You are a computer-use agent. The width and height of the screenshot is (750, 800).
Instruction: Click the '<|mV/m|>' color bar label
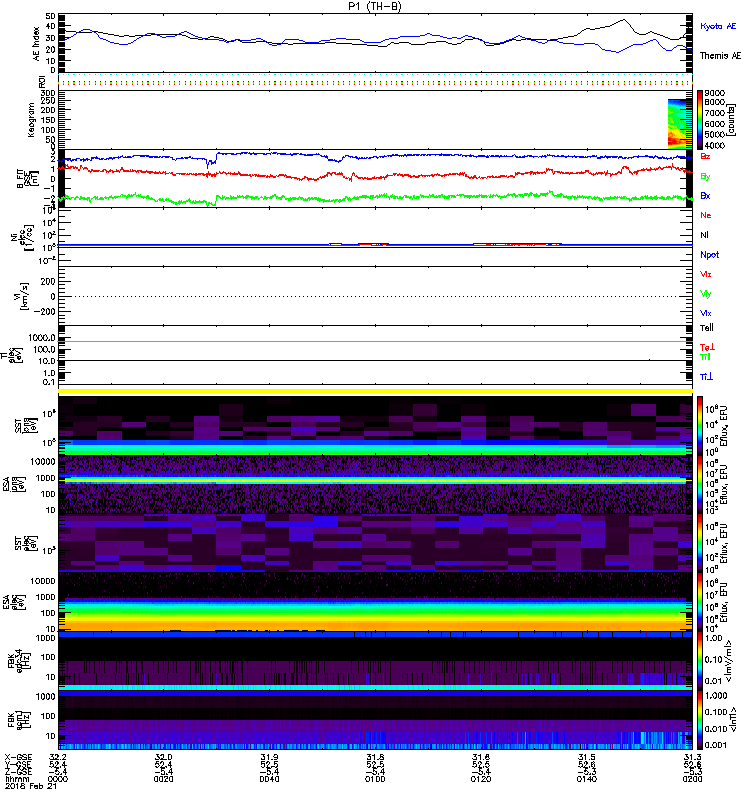pos(731,661)
